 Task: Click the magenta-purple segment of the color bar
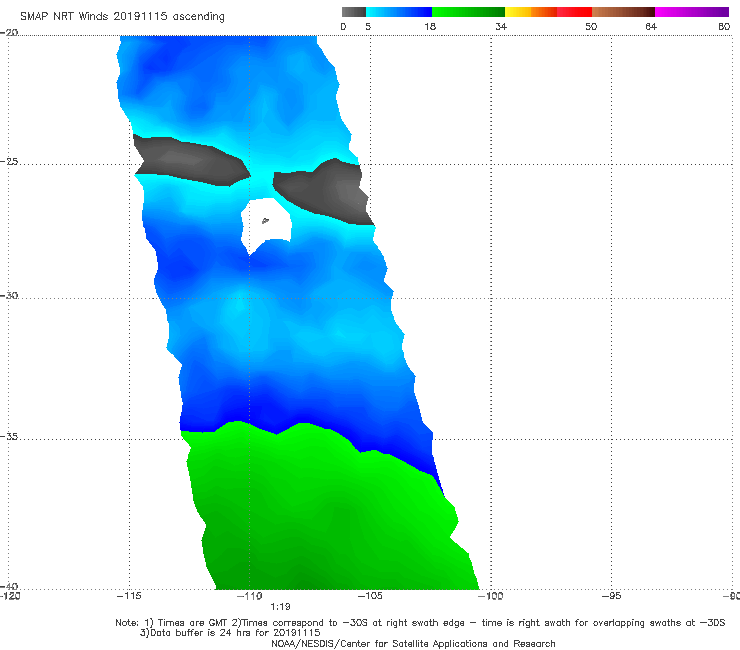692,12
